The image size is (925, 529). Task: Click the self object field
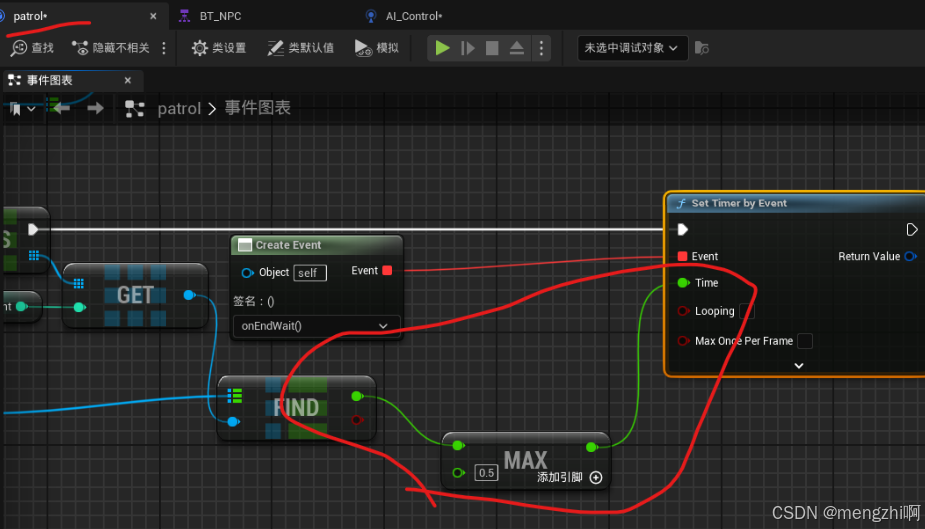point(310,272)
